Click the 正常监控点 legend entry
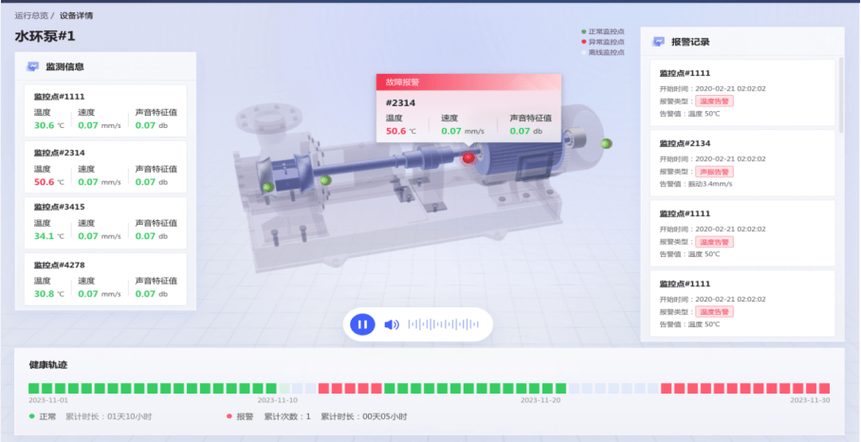861x442 pixels. 603,32
